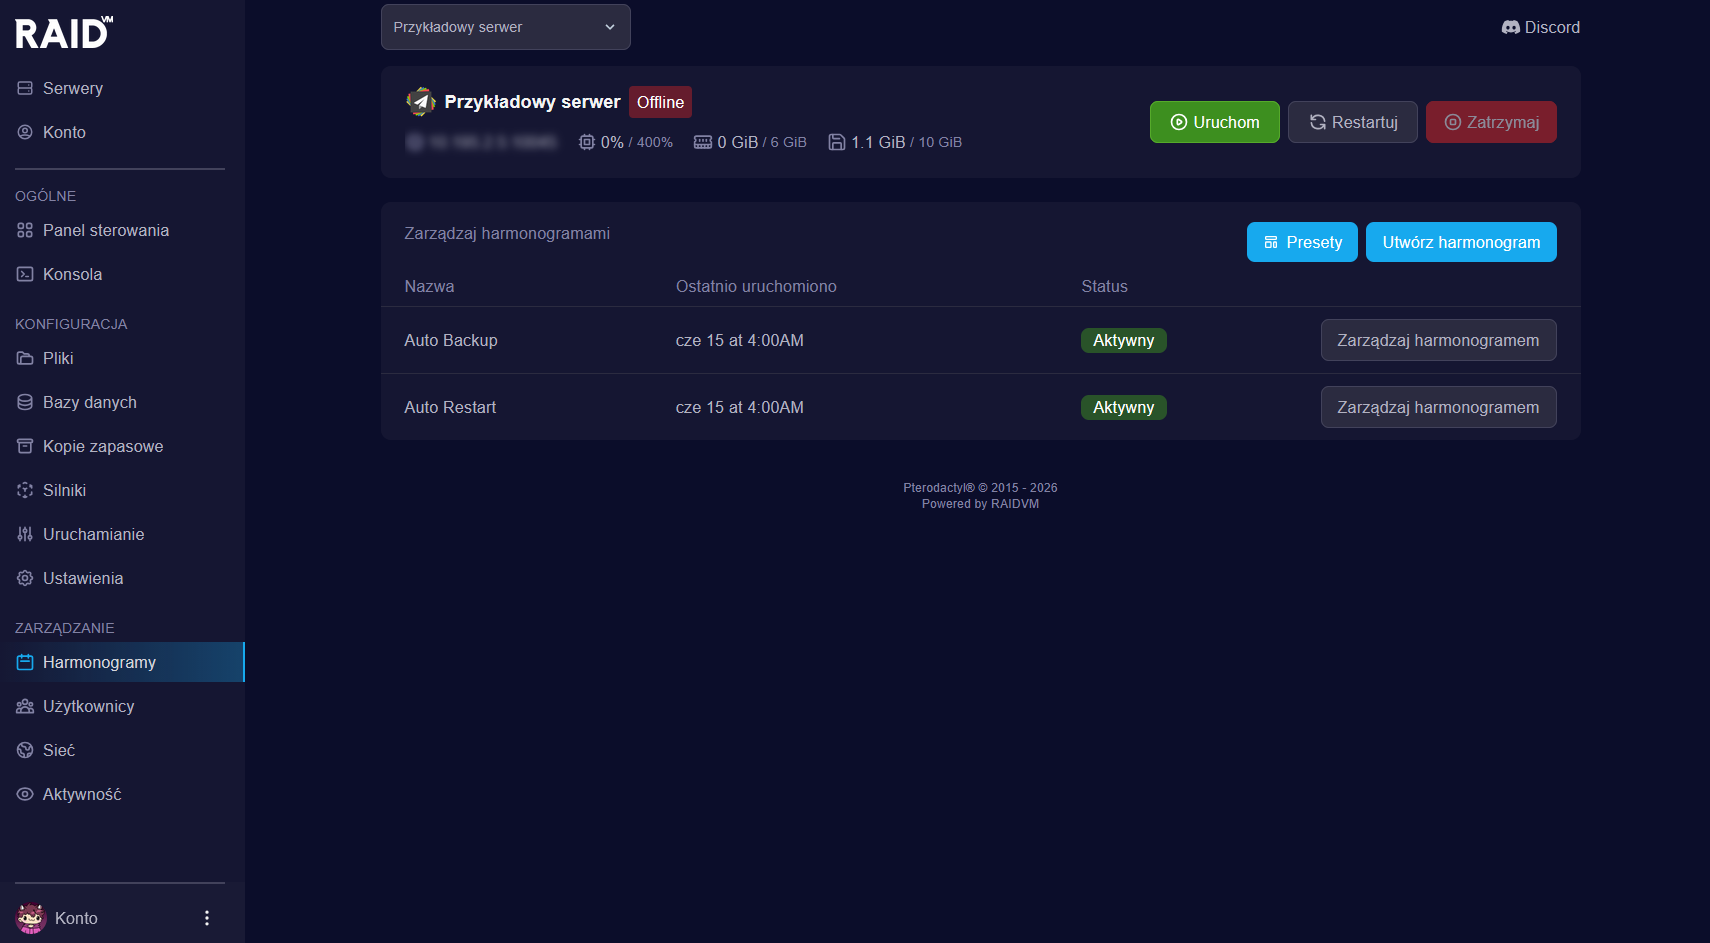Click Harmonogramy calendar icon

click(25, 662)
